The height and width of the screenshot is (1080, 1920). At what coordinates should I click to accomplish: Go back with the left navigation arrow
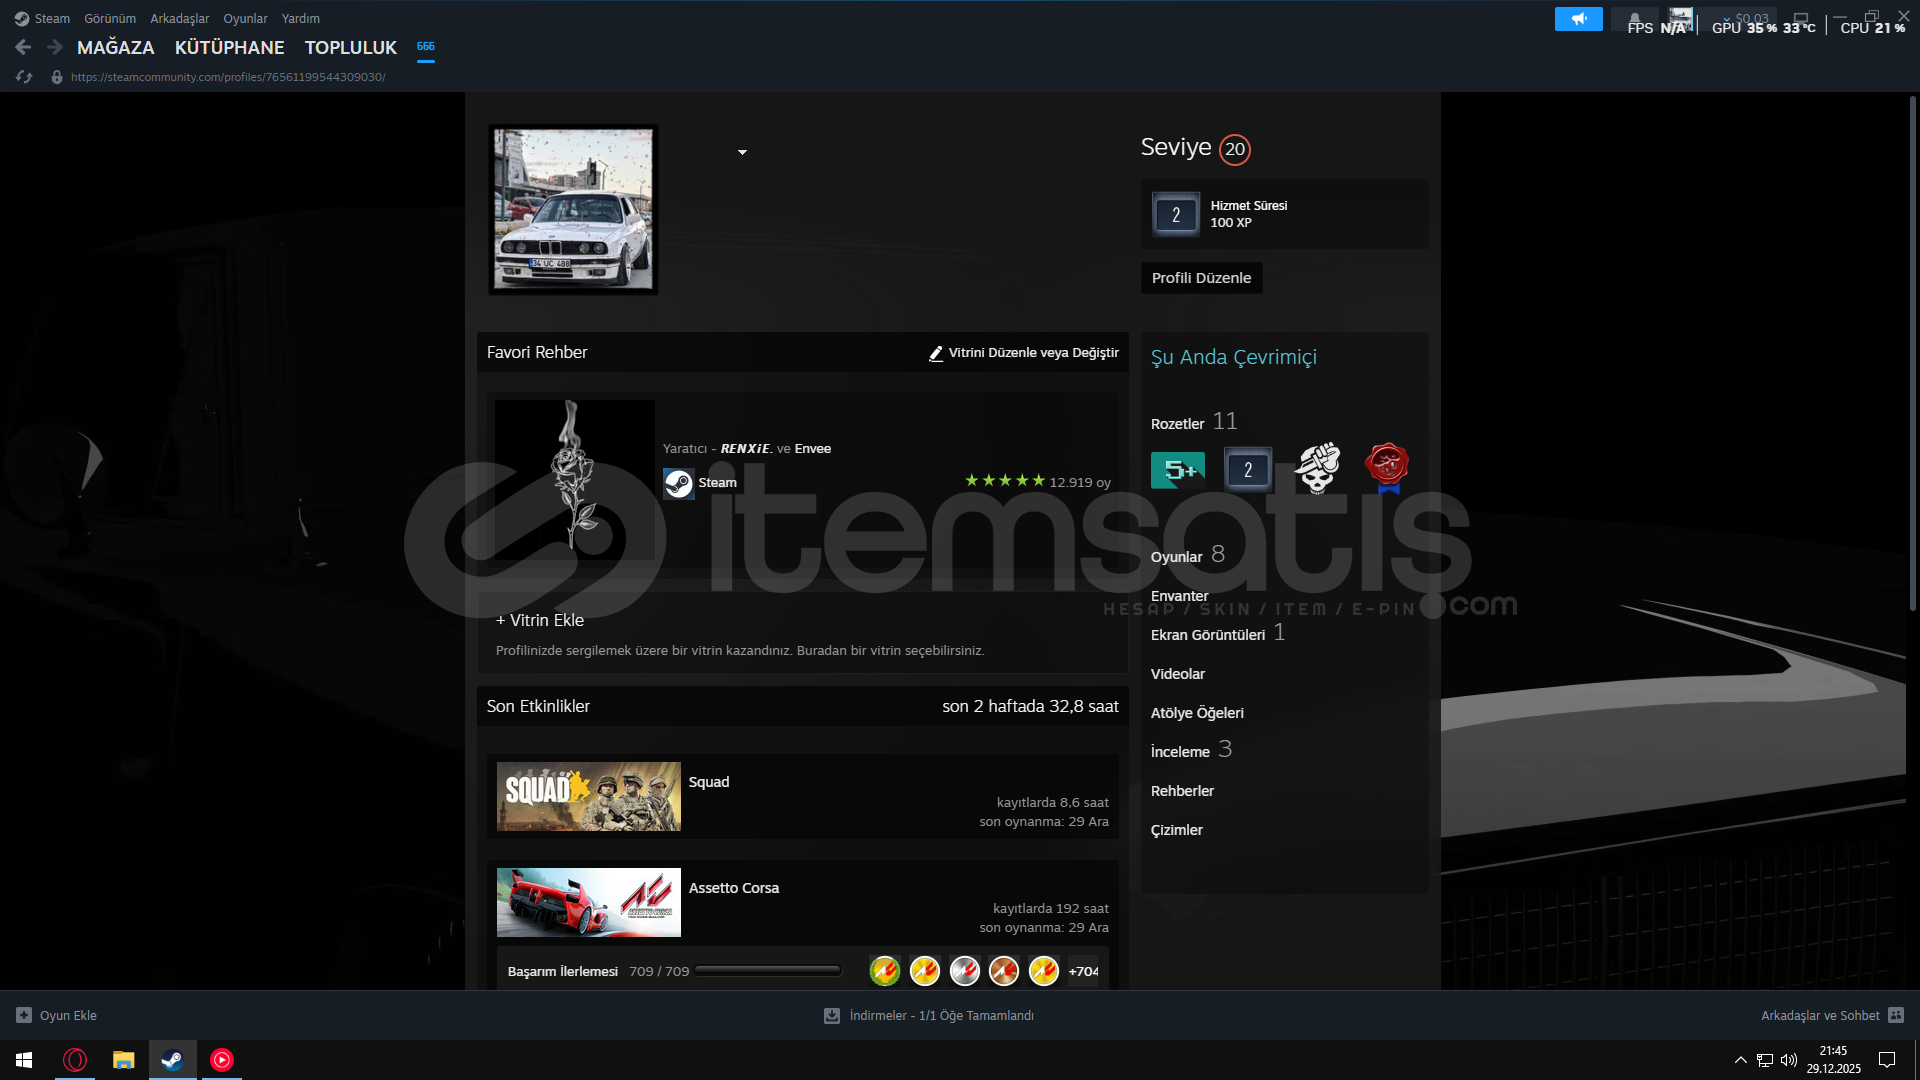tap(23, 47)
